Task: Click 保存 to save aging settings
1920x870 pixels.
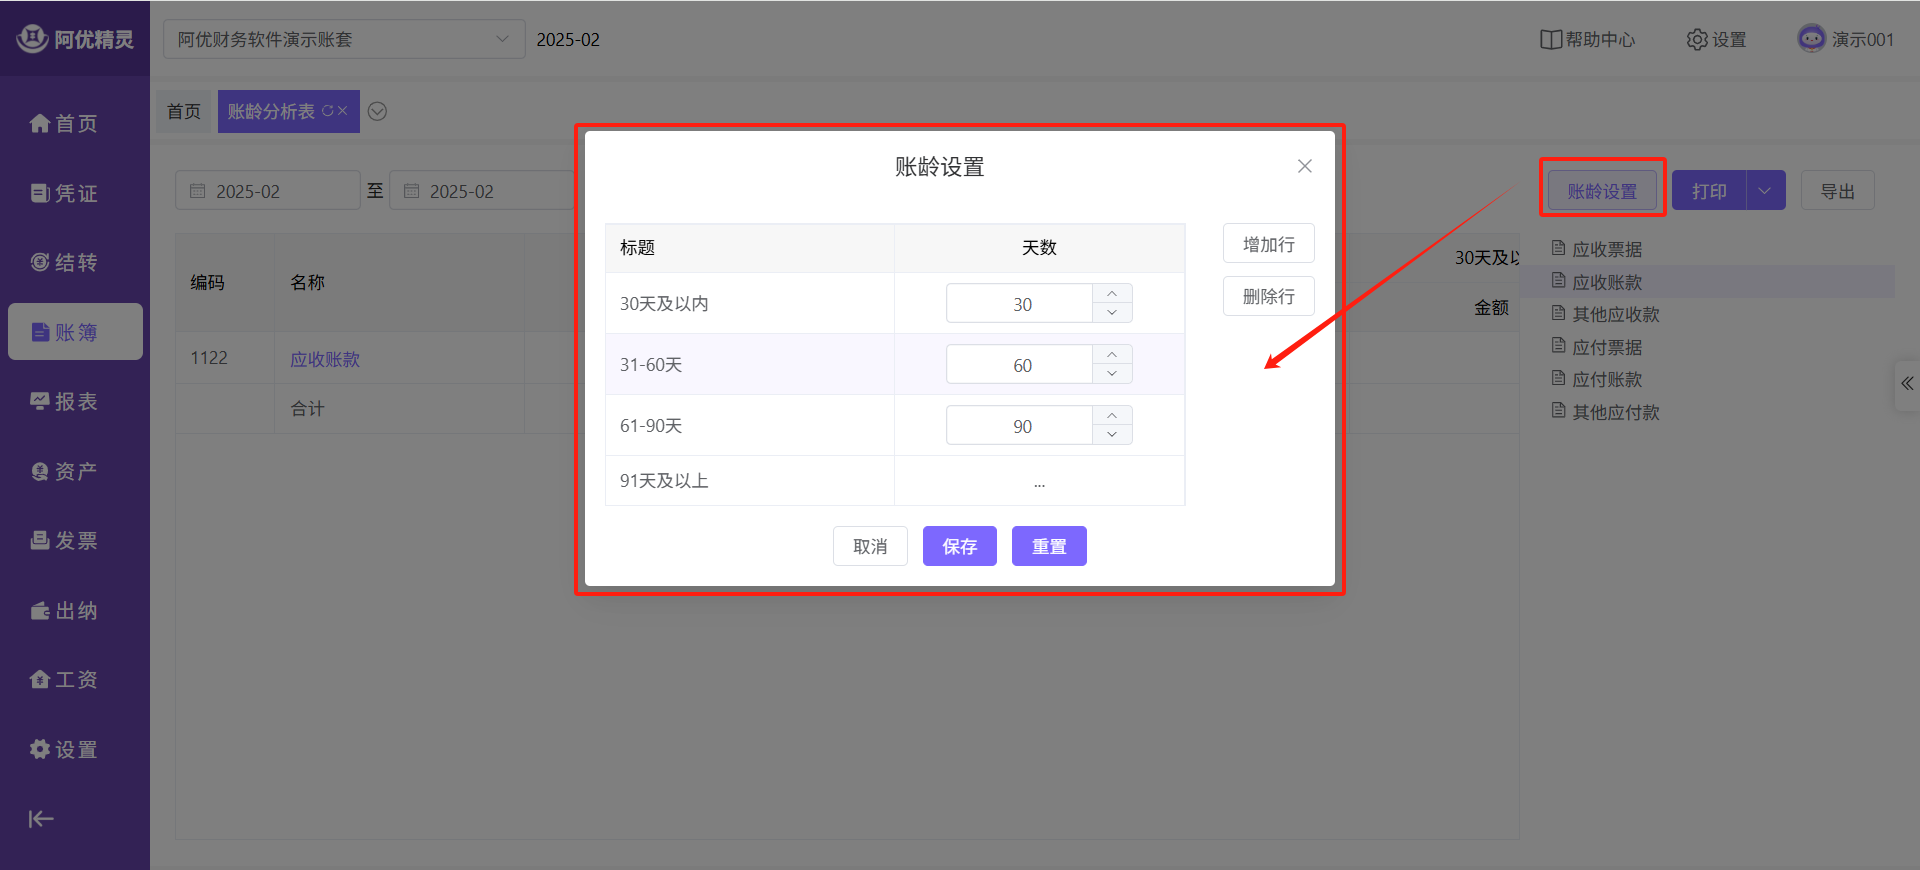Action: 959,546
